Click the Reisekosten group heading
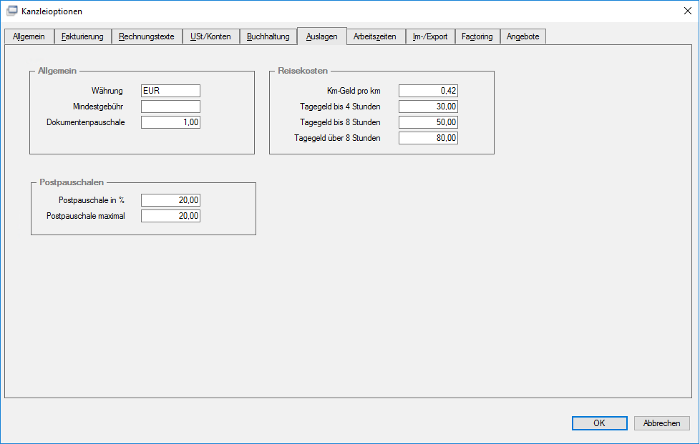 point(303,71)
